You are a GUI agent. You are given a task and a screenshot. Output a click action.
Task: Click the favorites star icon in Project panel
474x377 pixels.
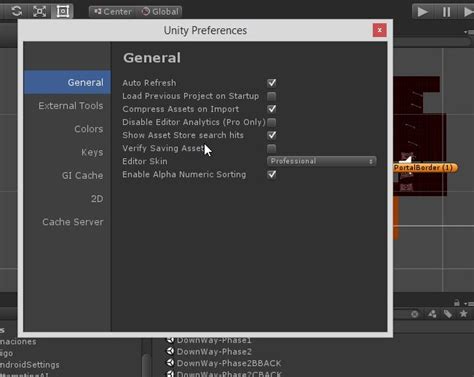[x=463, y=314]
